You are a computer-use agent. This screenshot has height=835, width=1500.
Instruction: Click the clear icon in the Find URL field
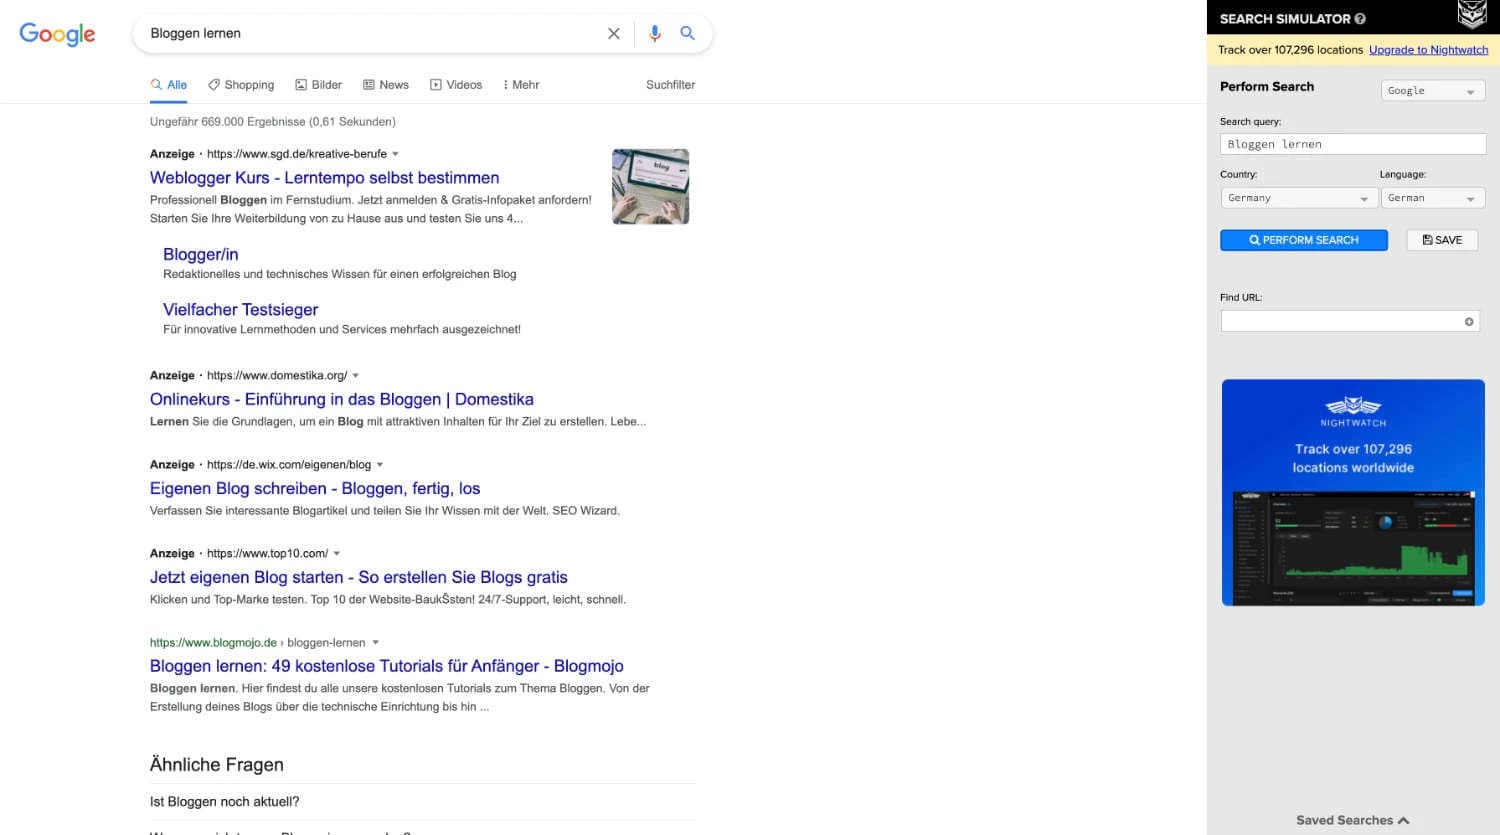[x=1468, y=320]
